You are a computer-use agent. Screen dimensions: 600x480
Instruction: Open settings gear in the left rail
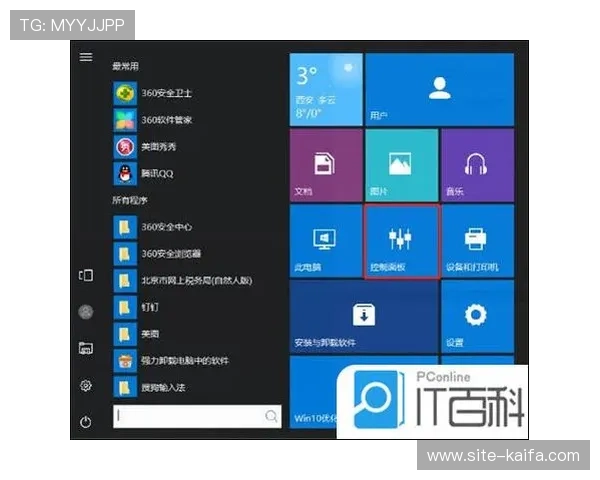86,385
